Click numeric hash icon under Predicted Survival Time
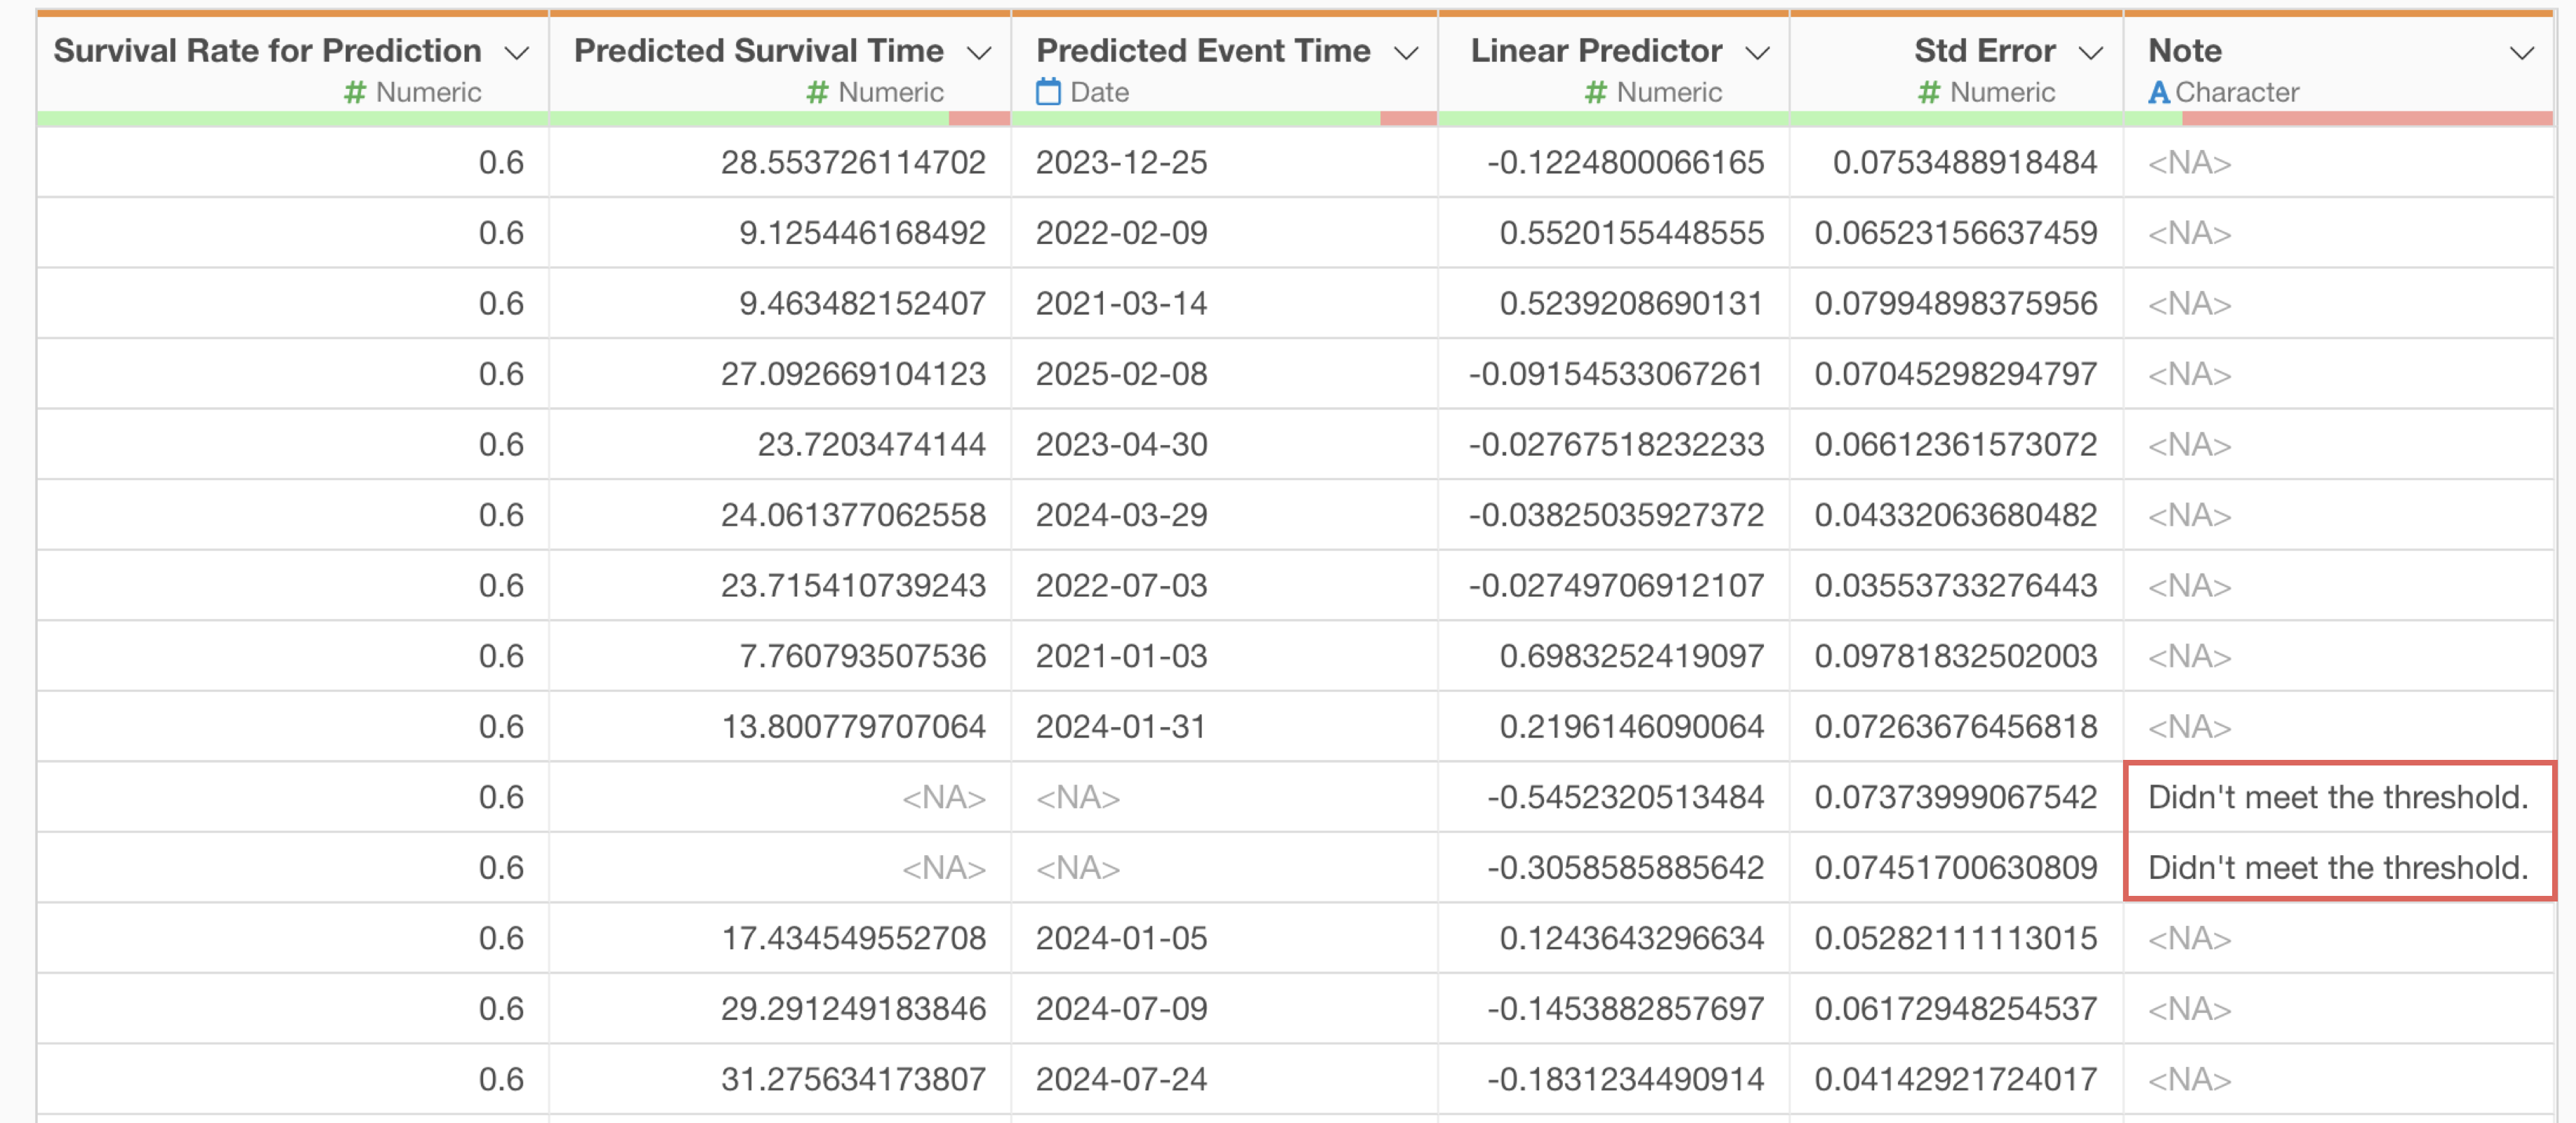 point(817,93)
